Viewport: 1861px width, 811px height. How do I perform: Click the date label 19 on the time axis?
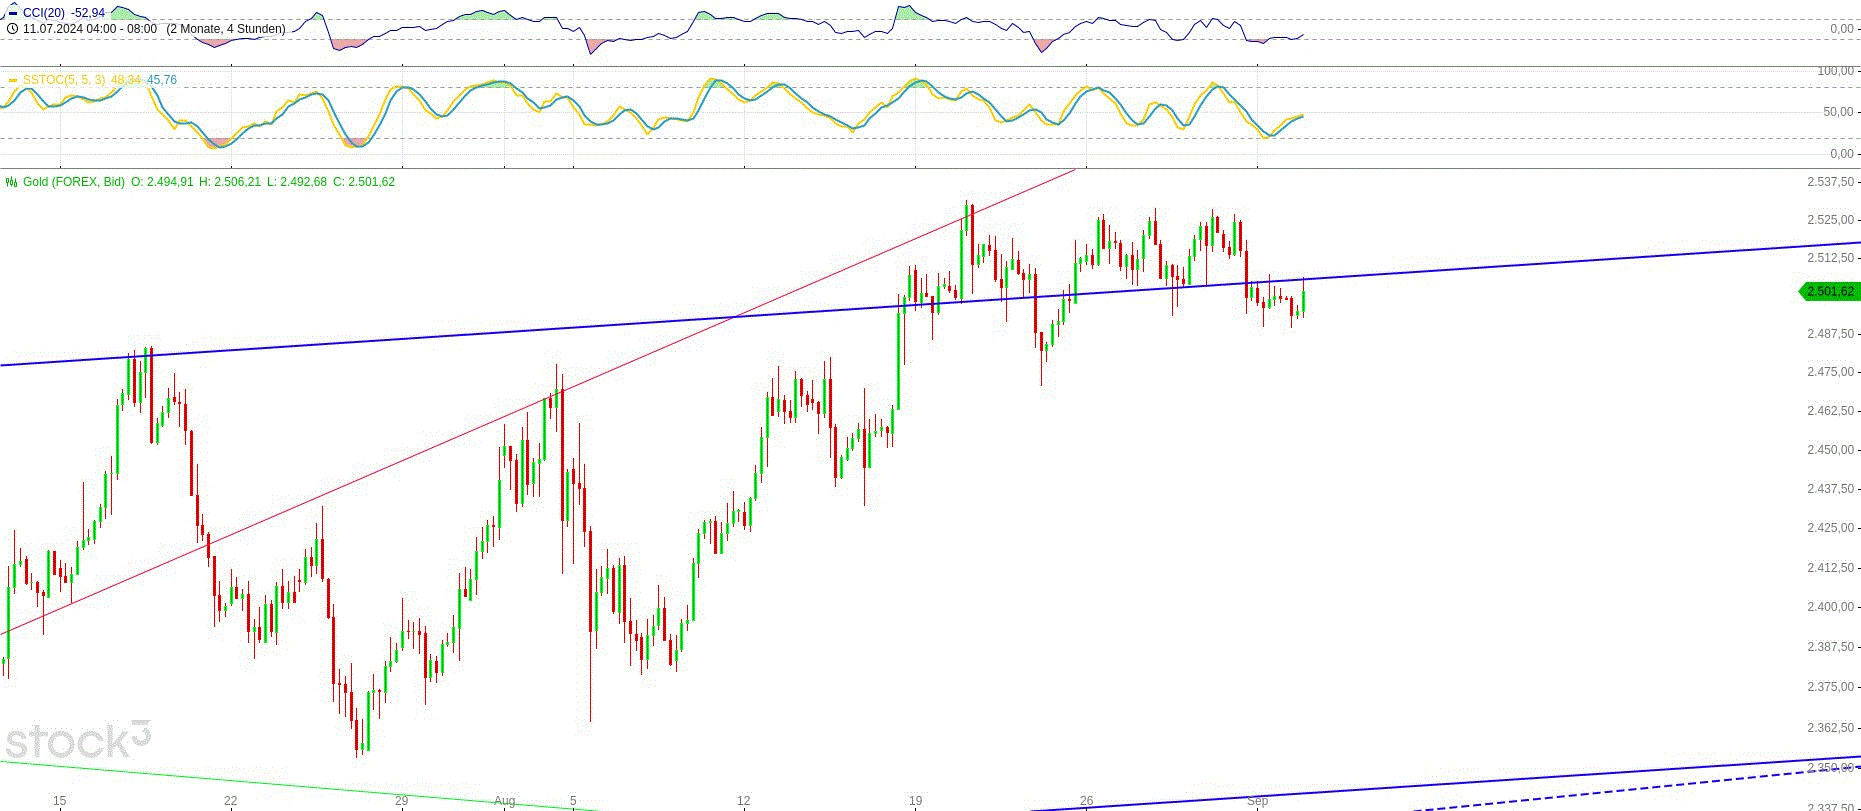click(x=915, y=801)
